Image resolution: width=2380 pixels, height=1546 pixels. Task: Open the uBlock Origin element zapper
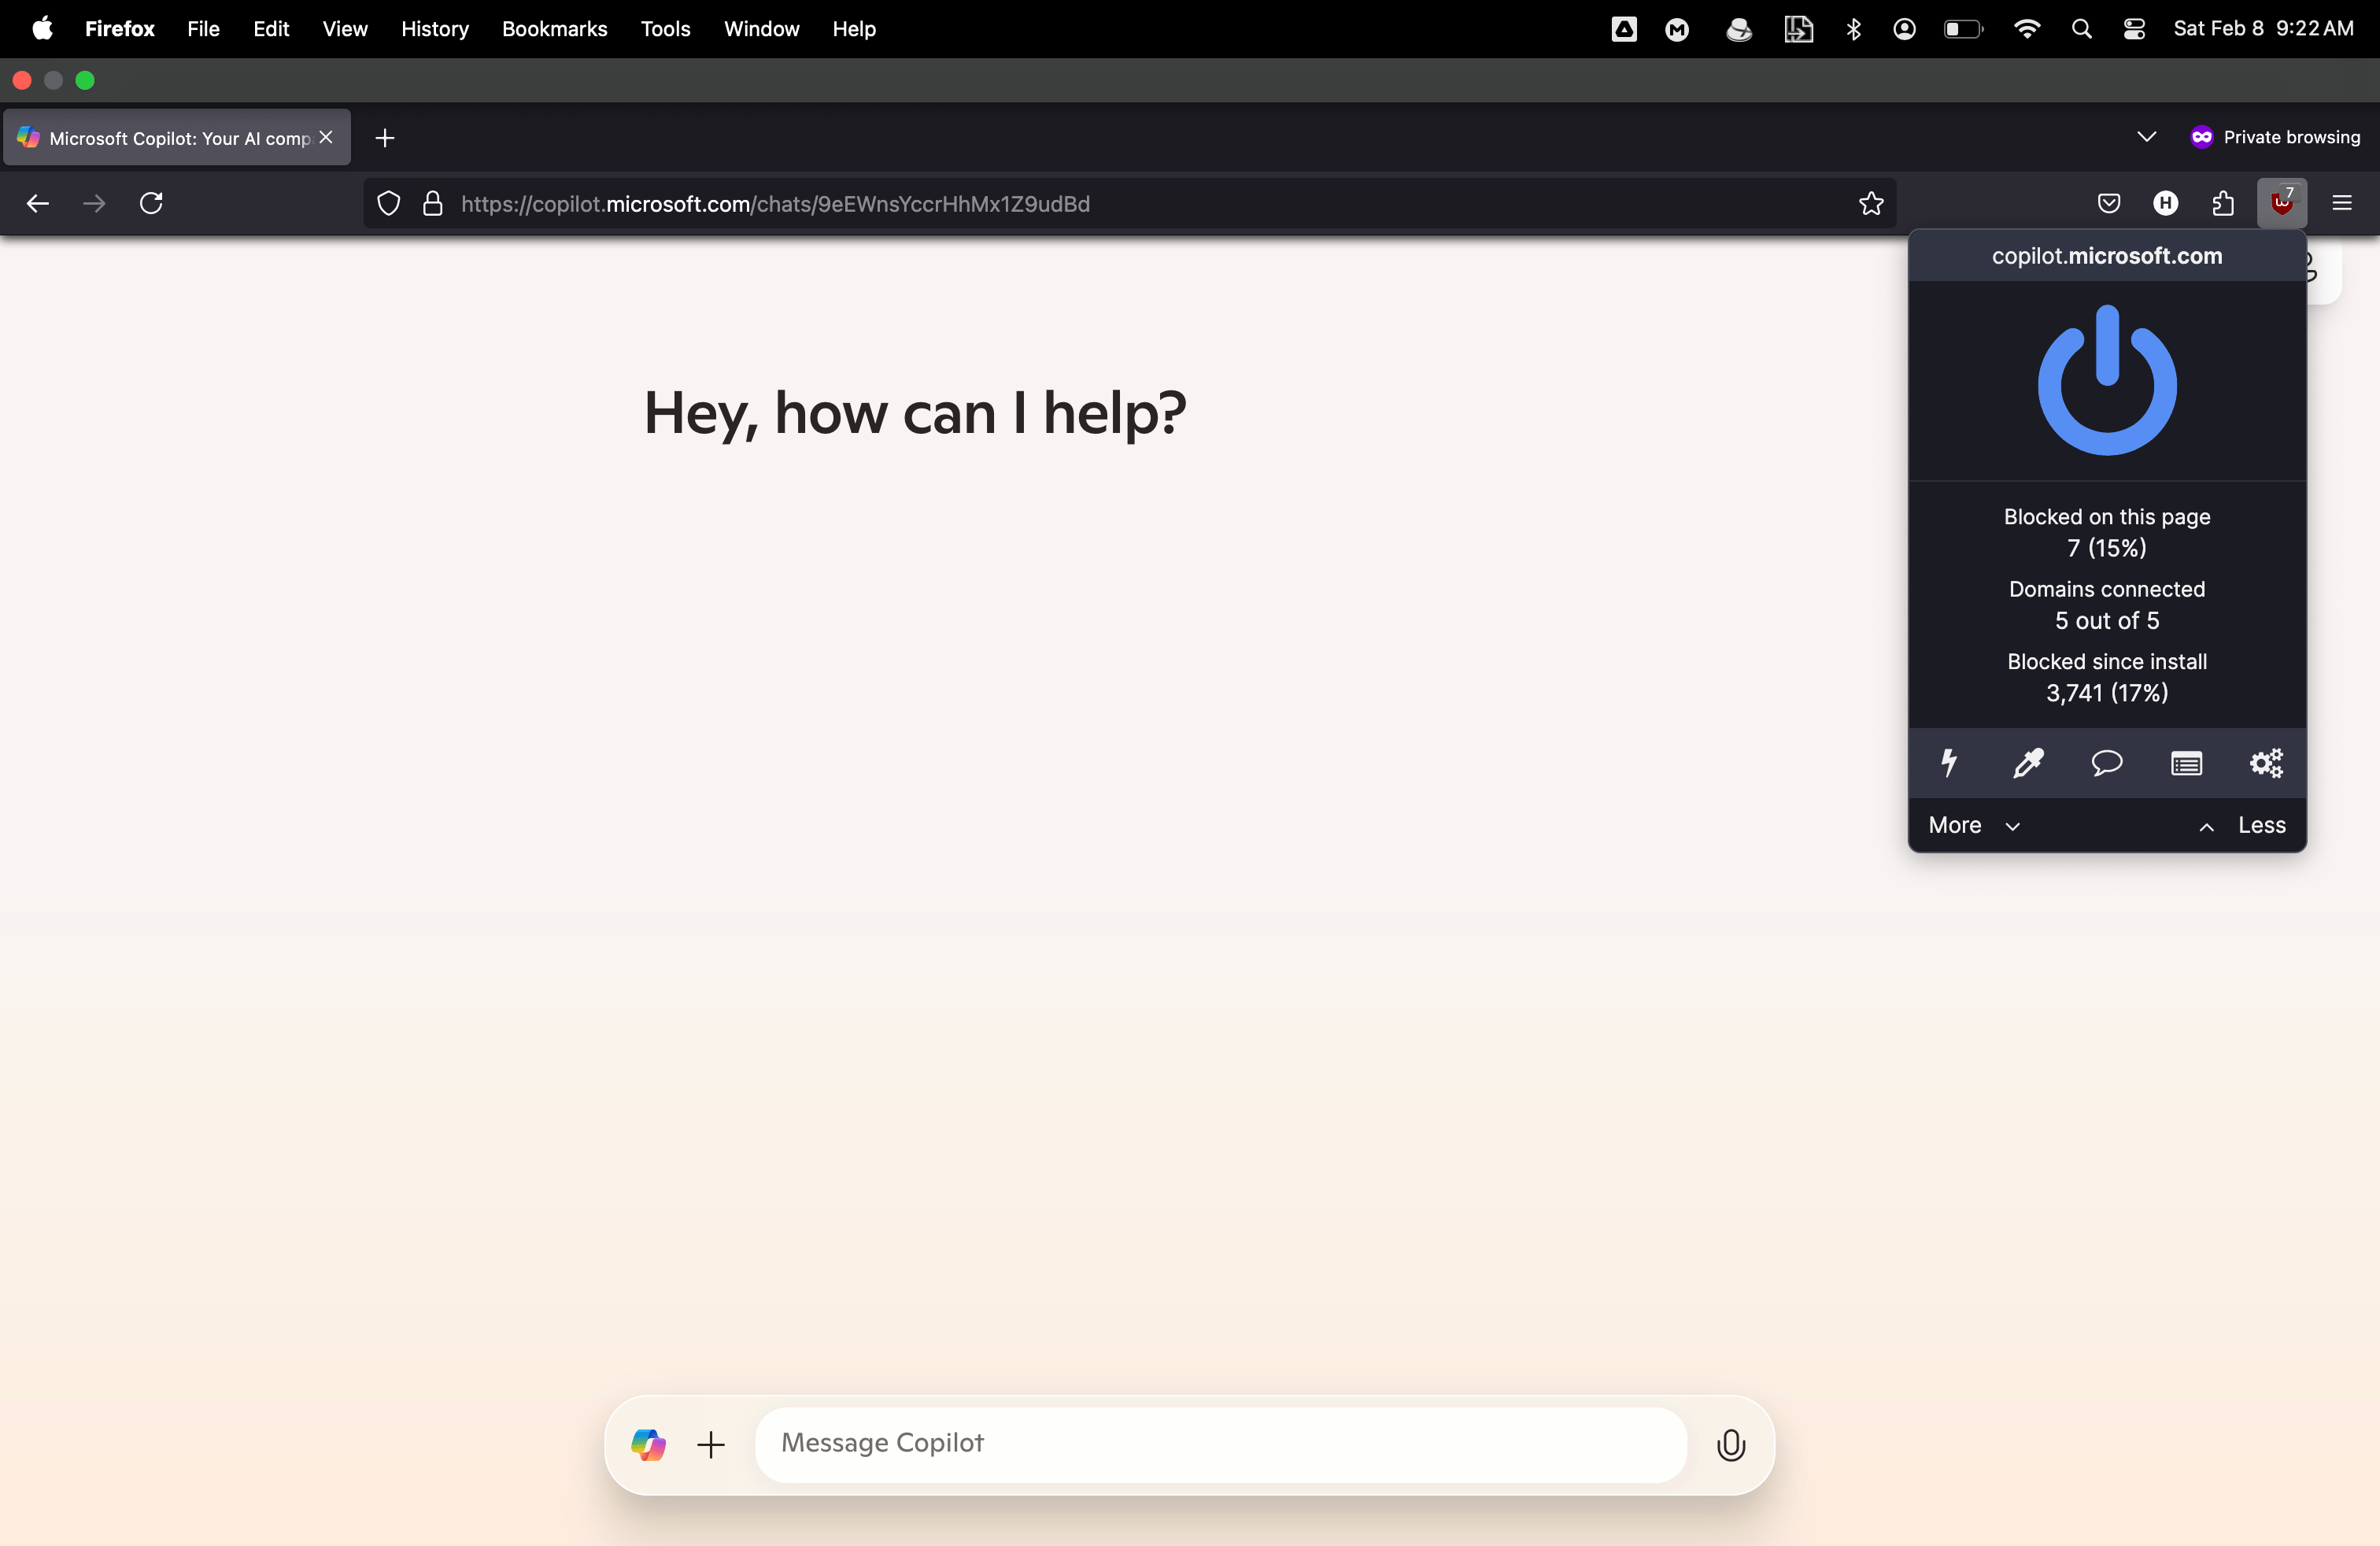coord(1950,763)
